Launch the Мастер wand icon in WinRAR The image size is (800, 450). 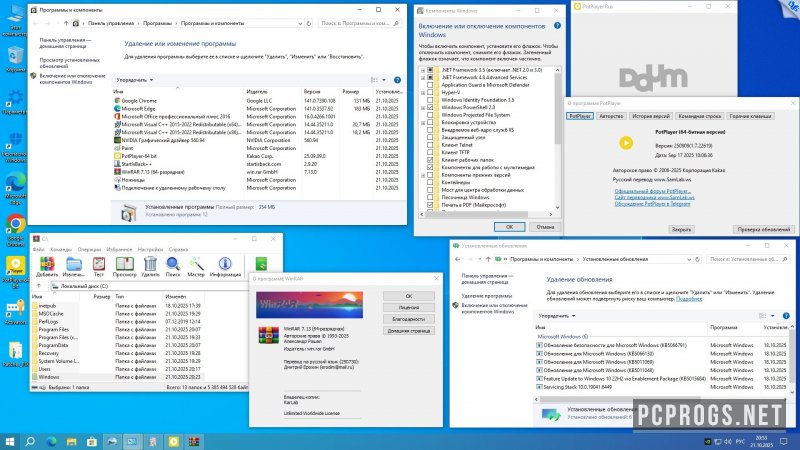click(x=196, y=264)
